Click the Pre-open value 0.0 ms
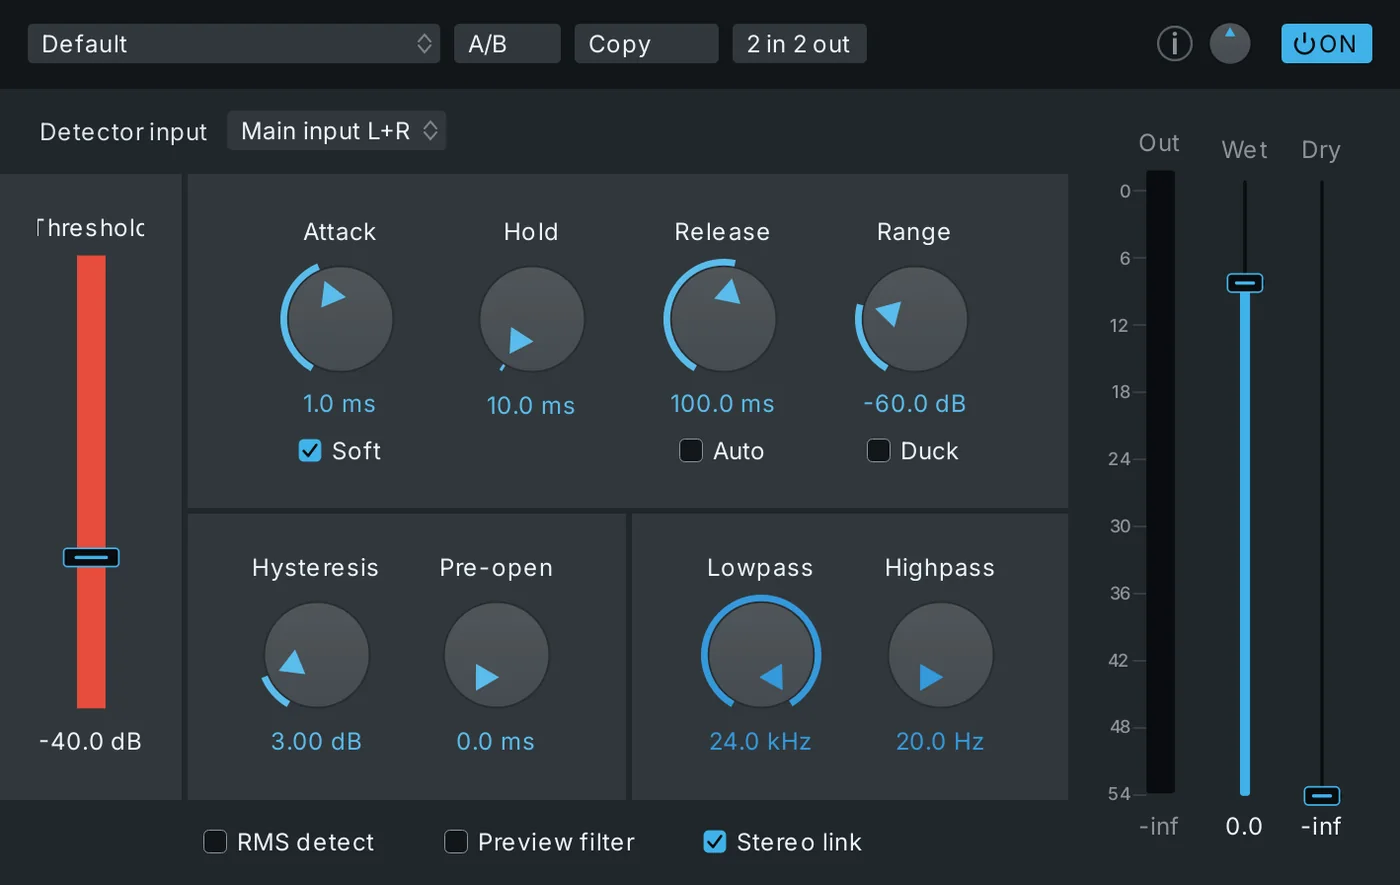The width and height of the screenshot is (1400, 885). [x=496, y=742]
